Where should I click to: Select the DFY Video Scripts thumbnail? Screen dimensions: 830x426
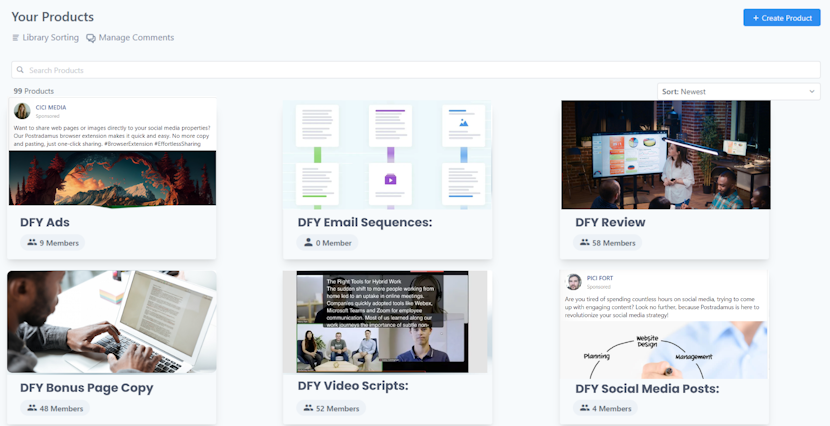(x=388, y=321)
